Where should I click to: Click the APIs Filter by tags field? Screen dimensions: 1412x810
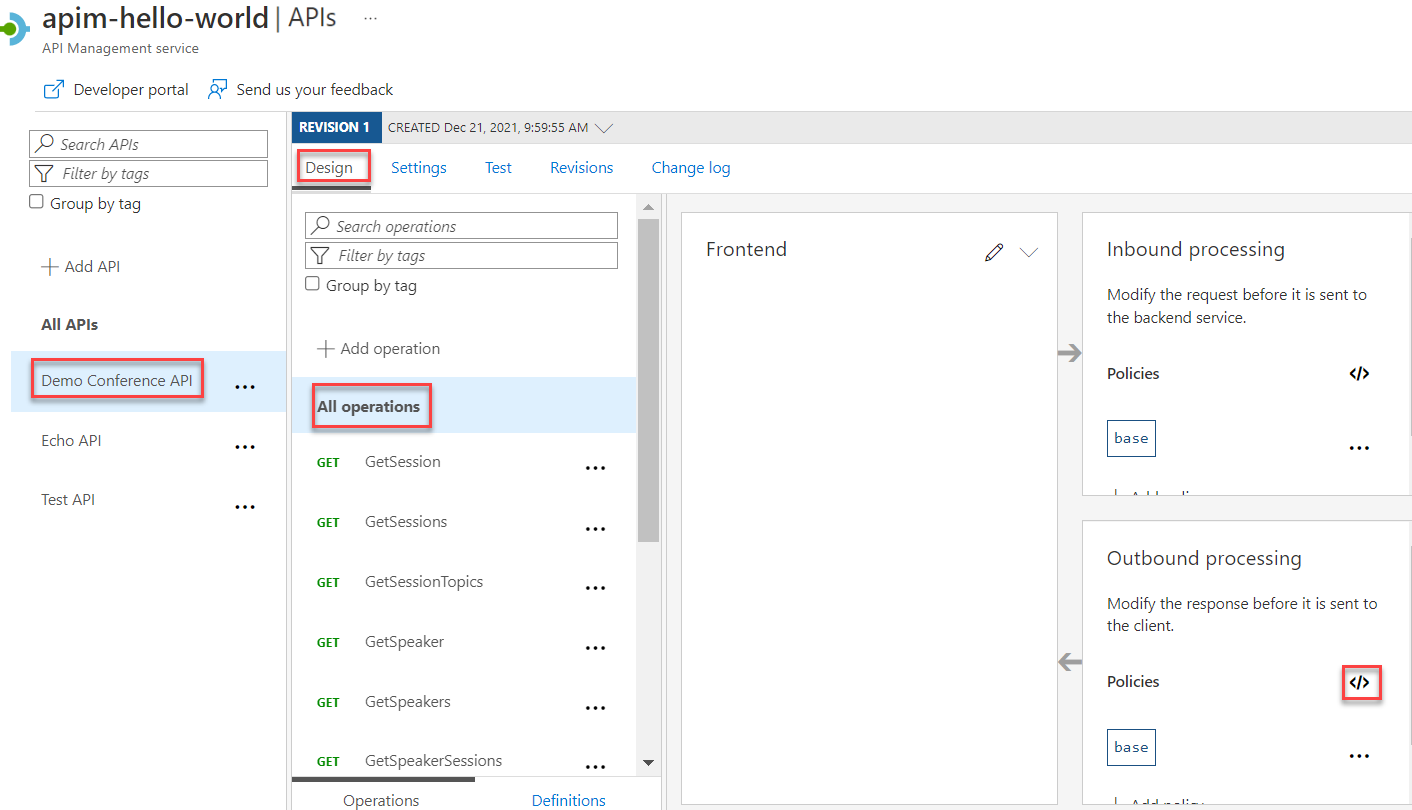(x=149, y=173)
